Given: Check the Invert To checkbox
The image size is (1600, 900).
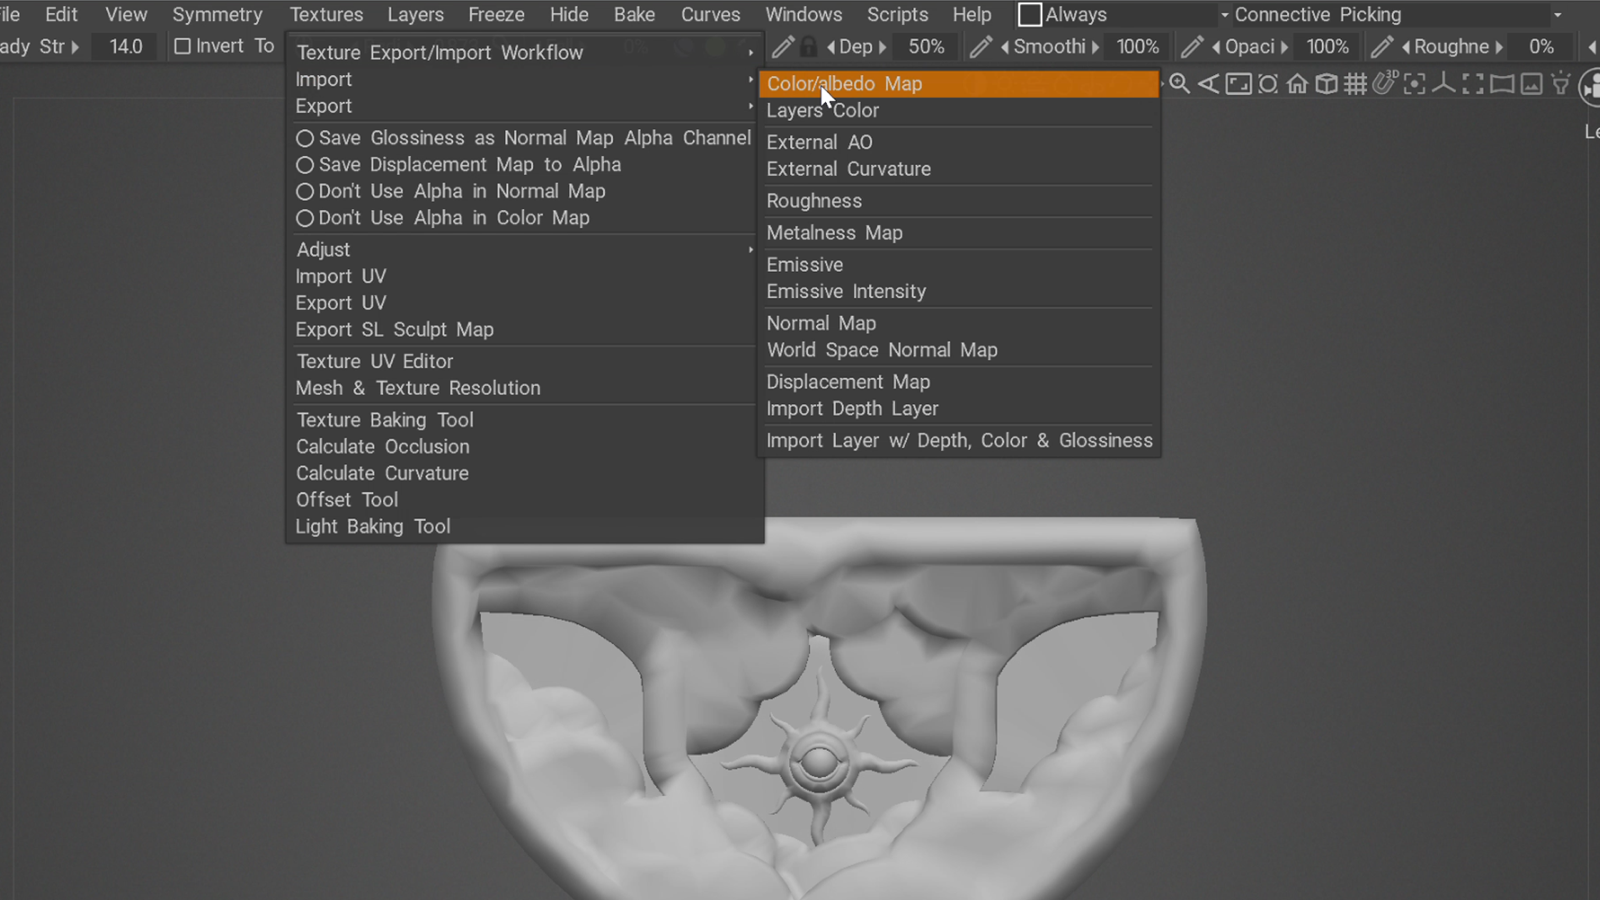Looking at the screenshot, I should pos(182,46).
